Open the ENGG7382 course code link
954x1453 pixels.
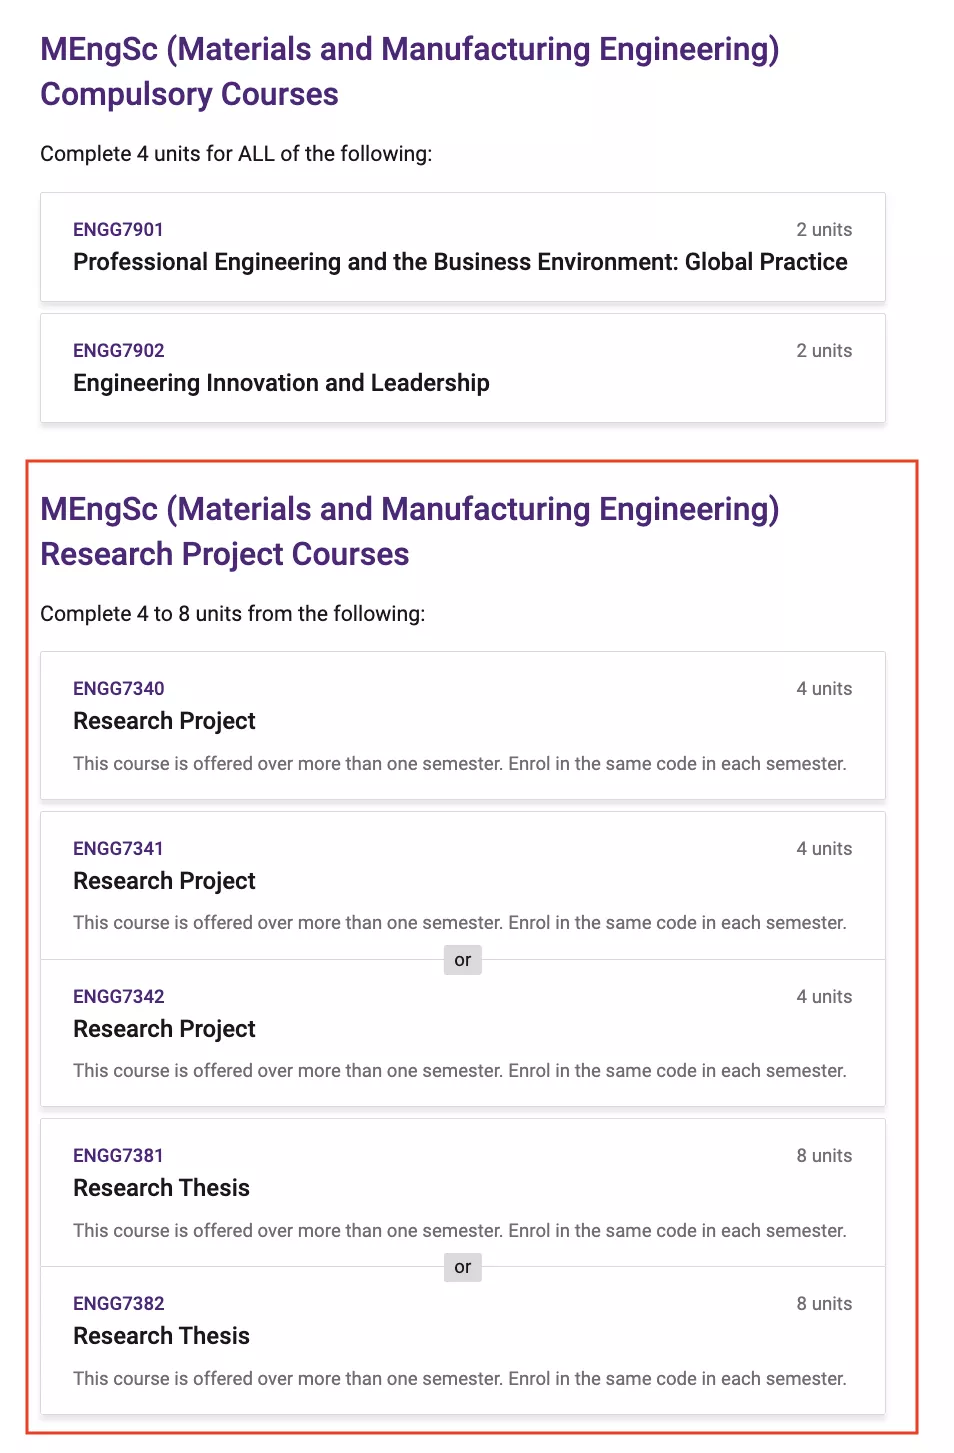(118, 1304)
